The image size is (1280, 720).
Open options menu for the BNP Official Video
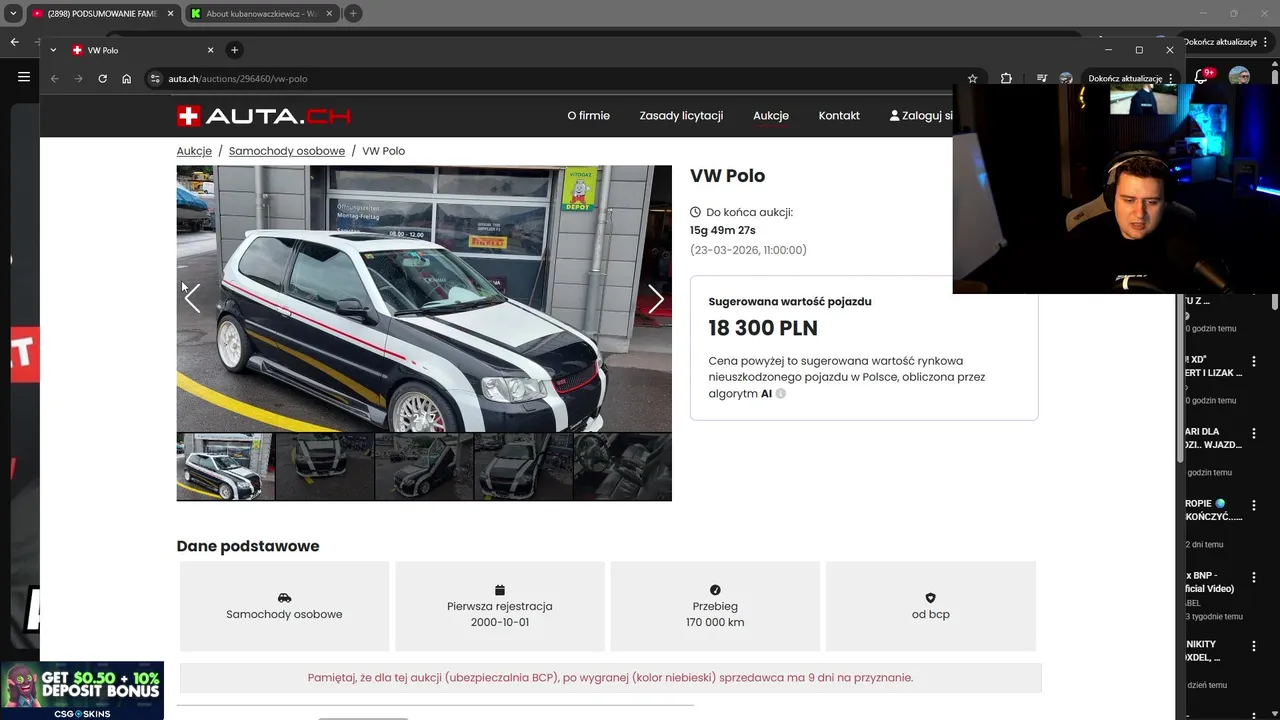point(1254,578)
